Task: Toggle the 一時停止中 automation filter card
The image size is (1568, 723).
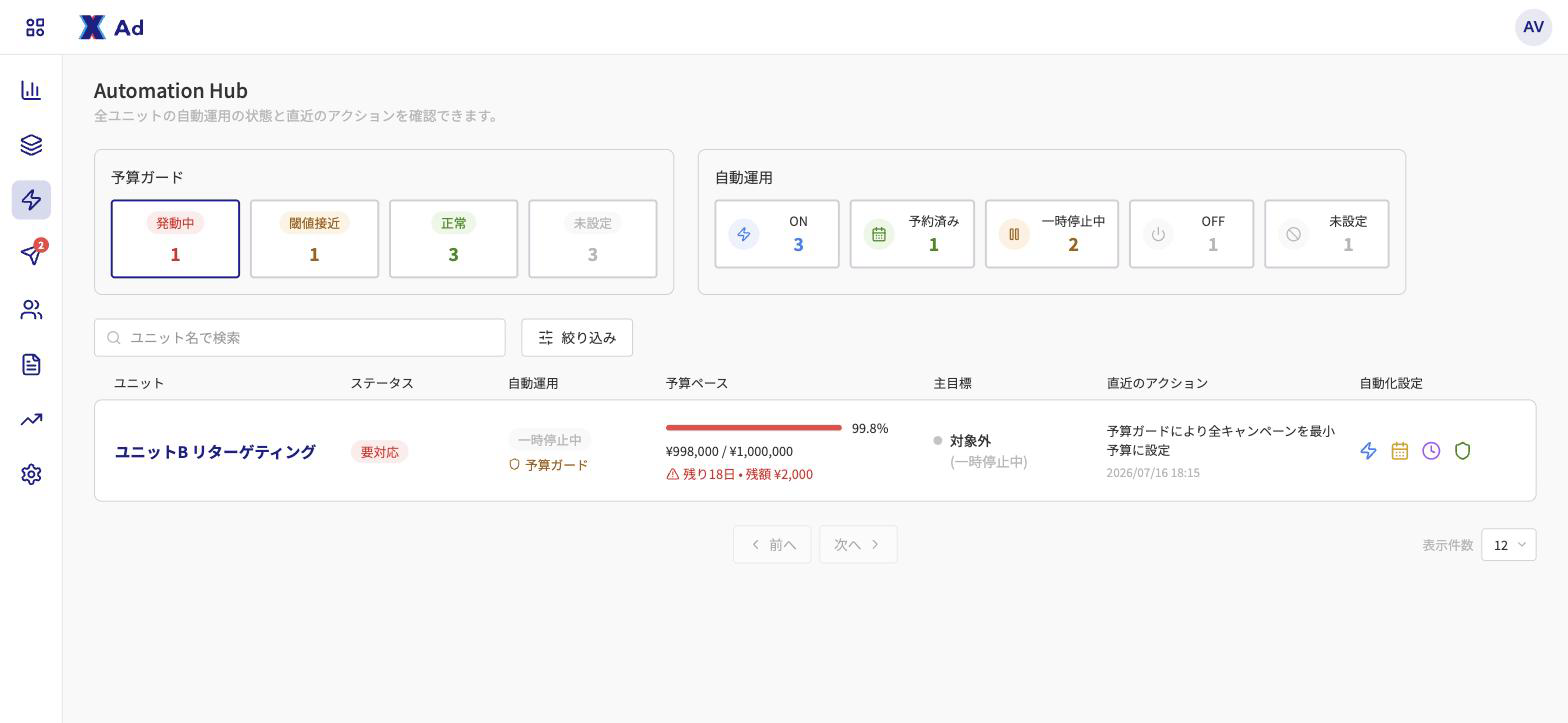Action: pyautogui.click(x=1051, y=234)
